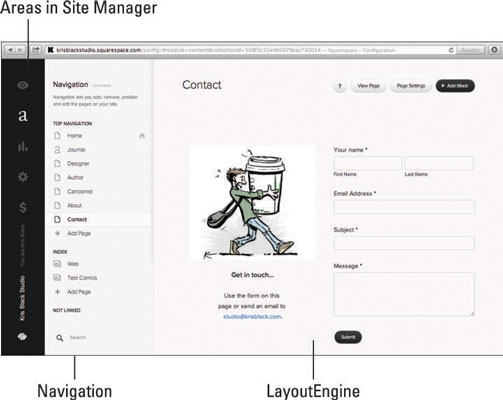This screenshot has width=503, height=400.
Task: Open the Author page
Action: pyautogui.click(x=75, y=178)
